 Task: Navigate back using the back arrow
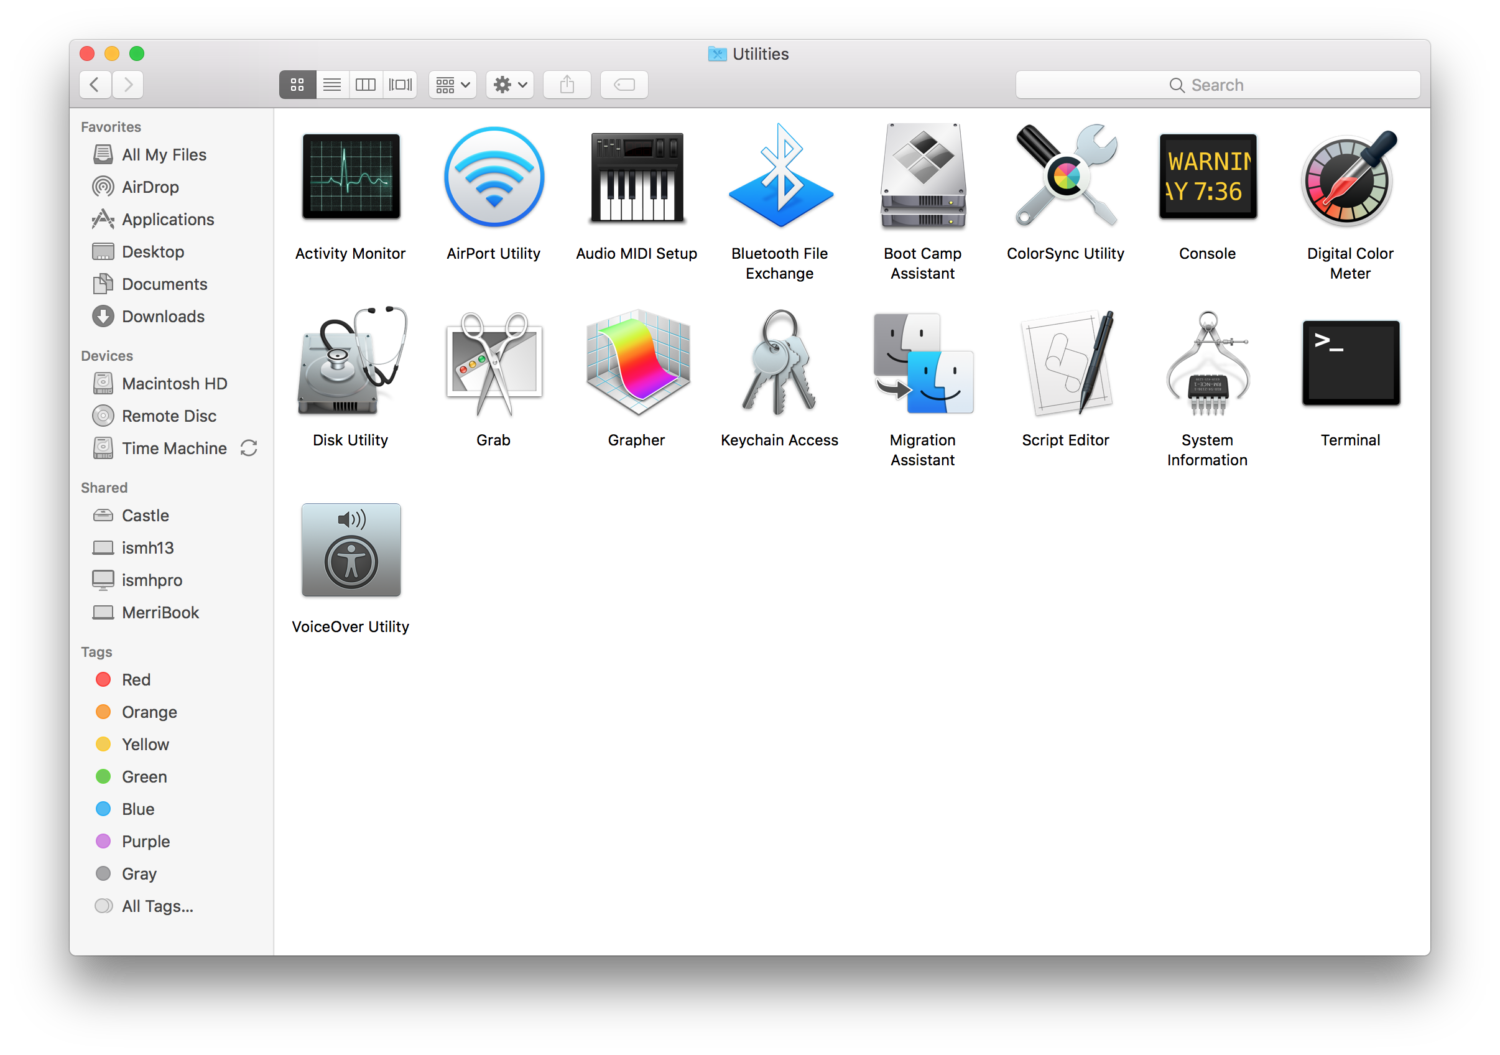(x=94, y=84)
